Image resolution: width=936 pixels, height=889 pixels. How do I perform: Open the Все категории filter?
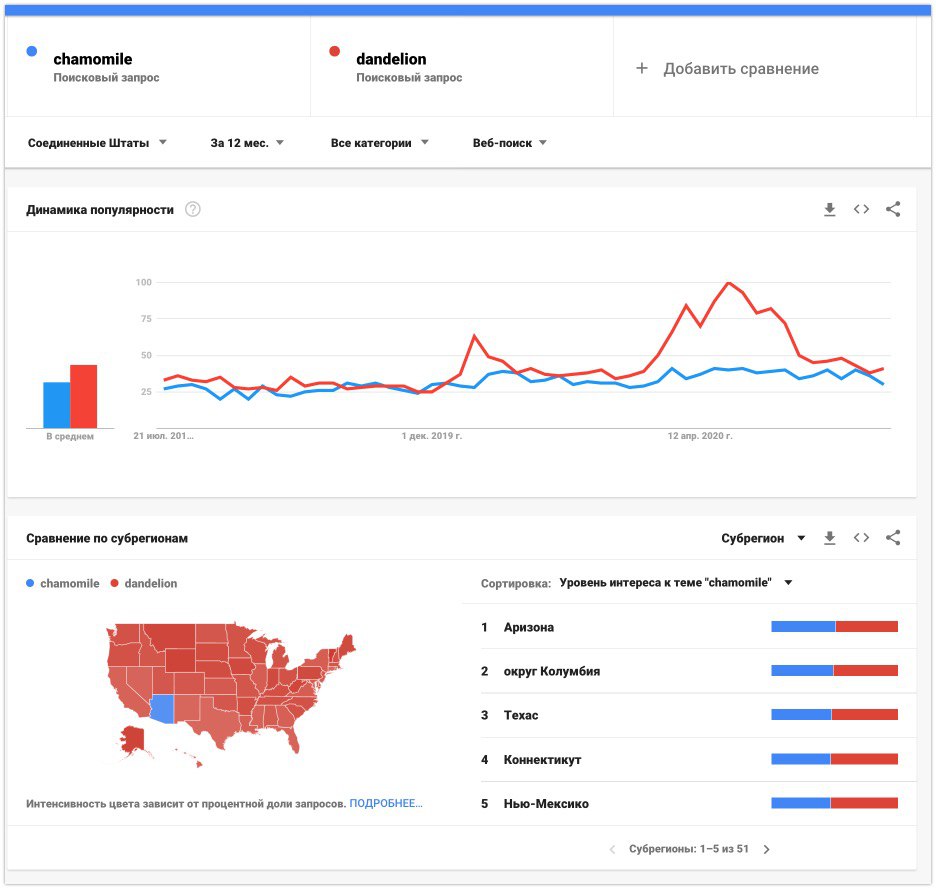click(x=380, y=143)
